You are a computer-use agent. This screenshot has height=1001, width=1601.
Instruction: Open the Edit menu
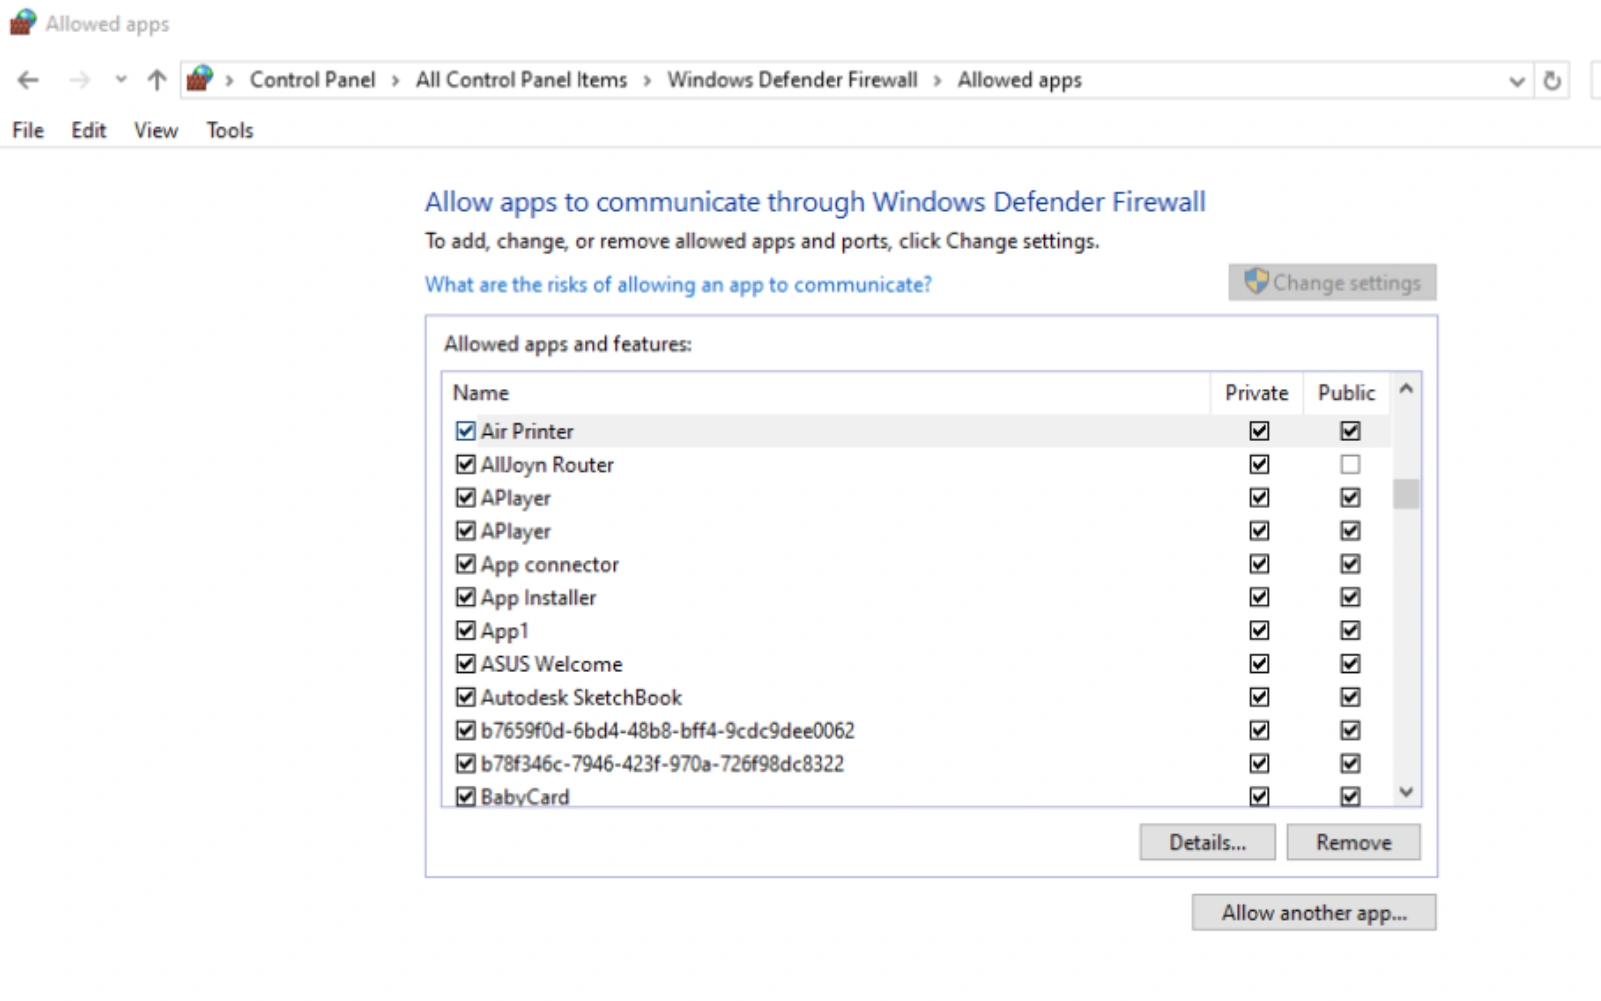click(89, 130)
